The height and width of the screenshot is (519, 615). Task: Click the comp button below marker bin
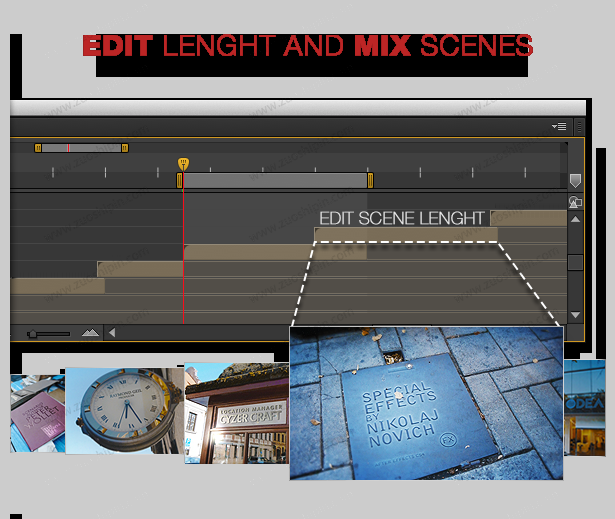(575, 202)
